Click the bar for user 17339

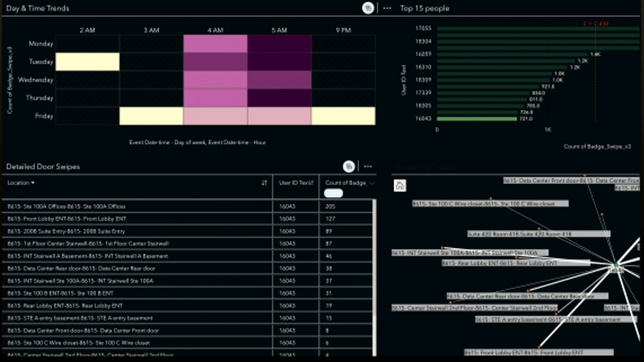(483, 93)
